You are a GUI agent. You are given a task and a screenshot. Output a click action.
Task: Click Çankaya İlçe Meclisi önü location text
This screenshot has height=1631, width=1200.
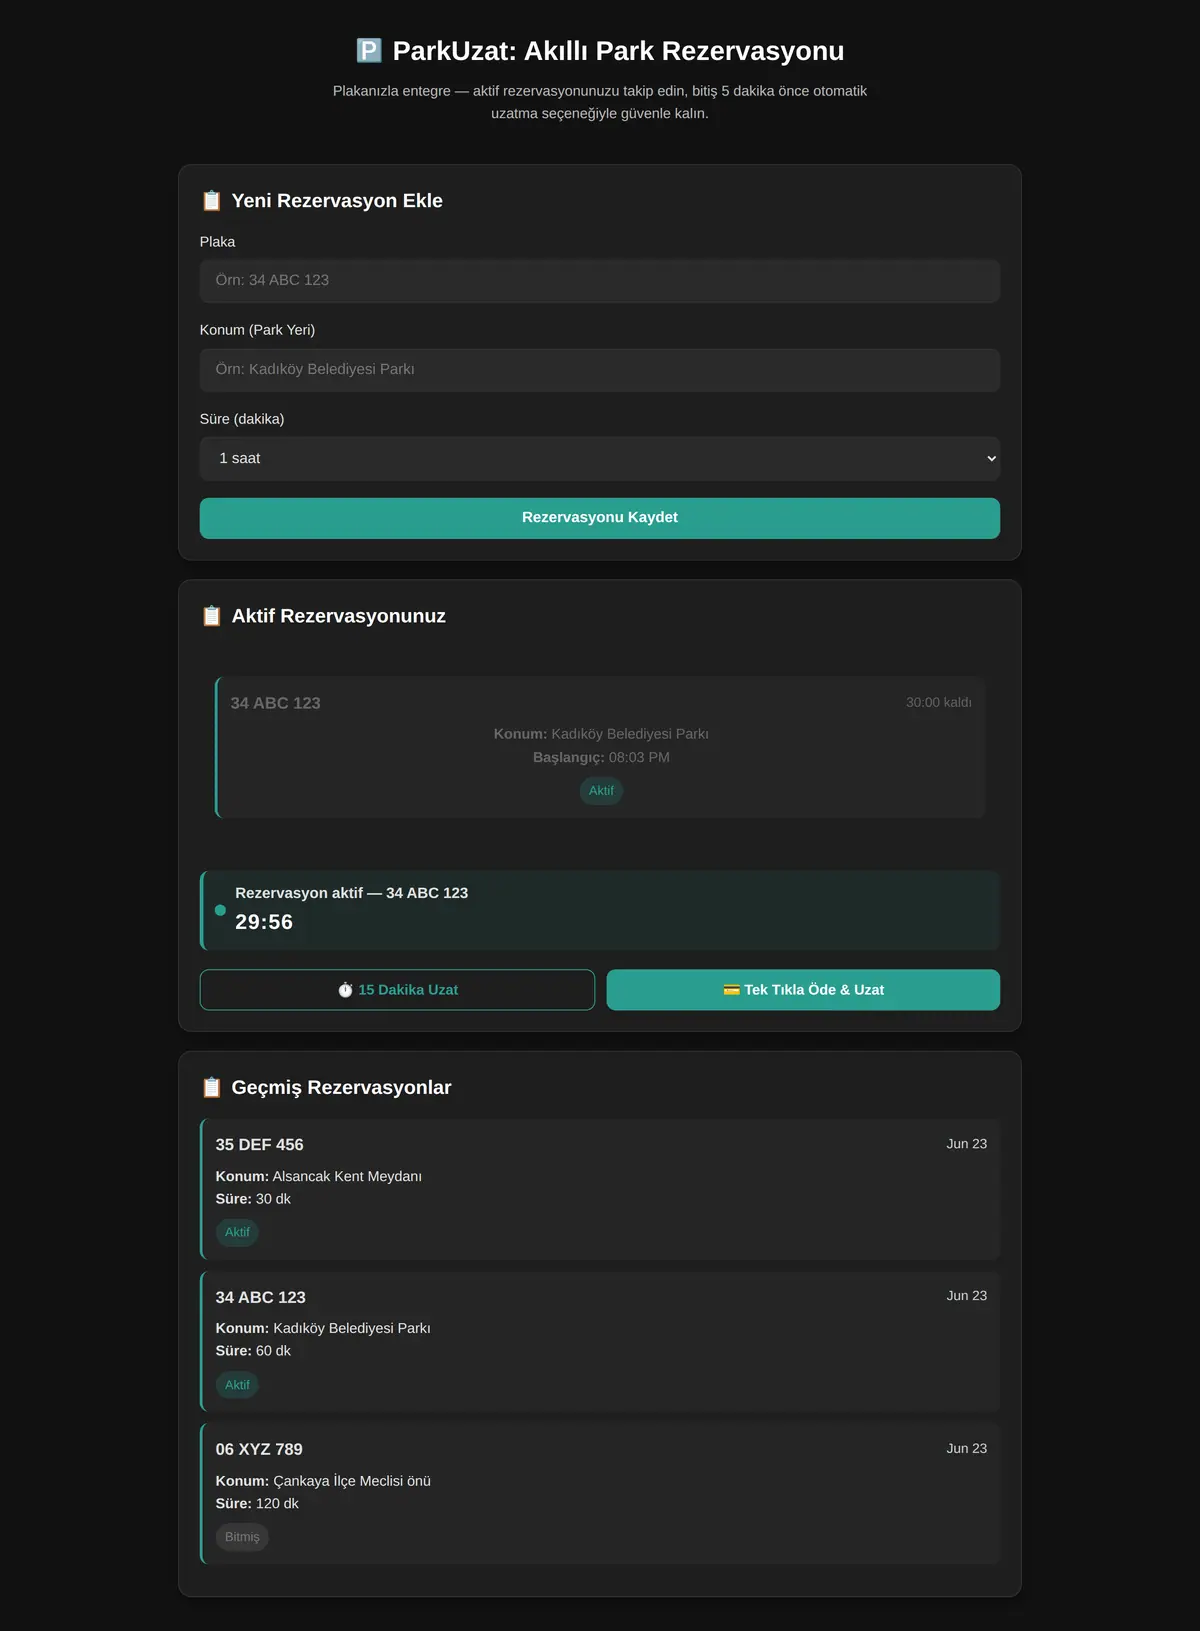tap(352, 1481)
